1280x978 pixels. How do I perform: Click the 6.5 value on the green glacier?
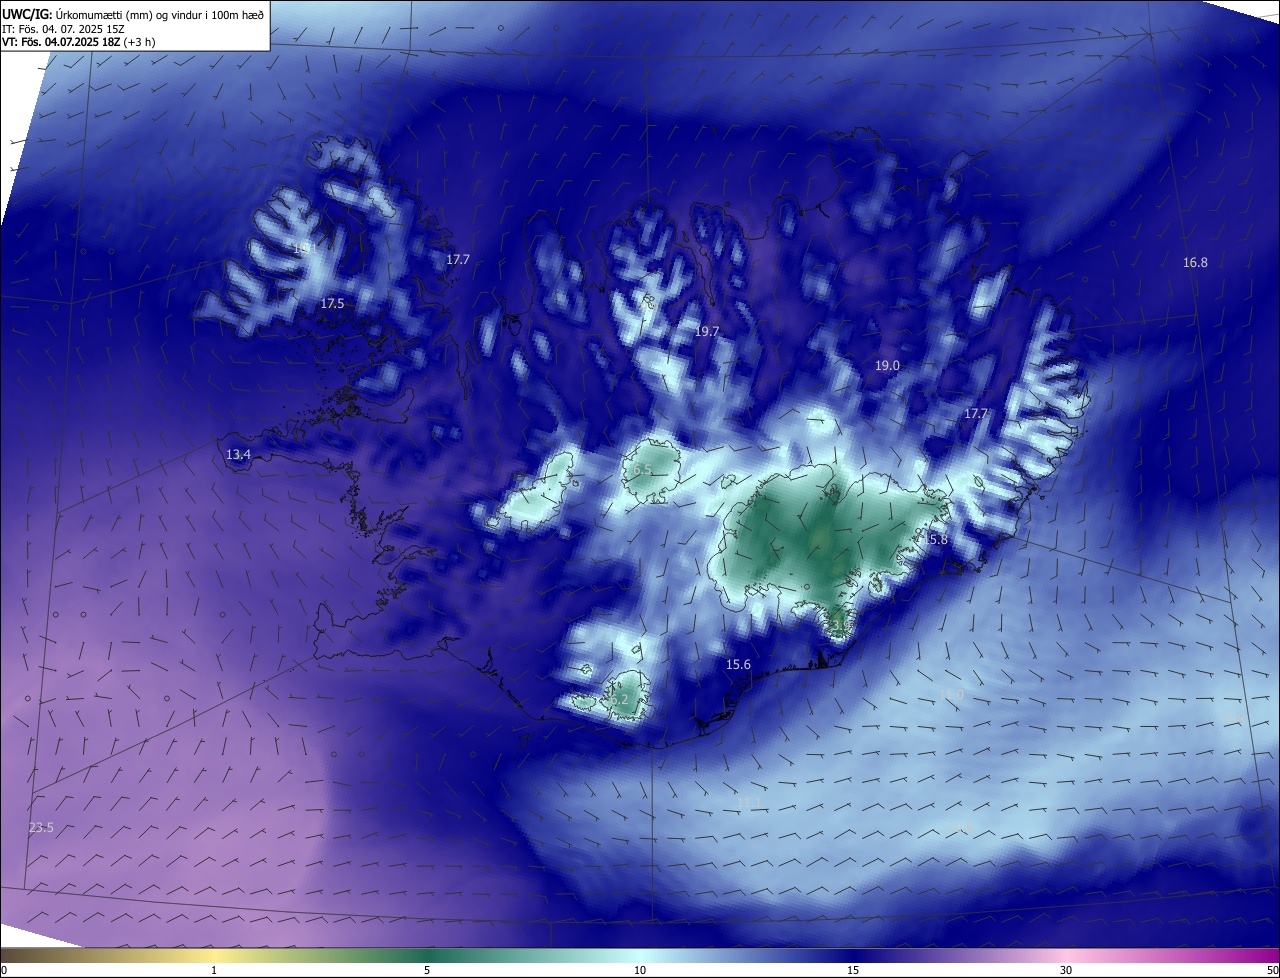[x=642, y=470]
